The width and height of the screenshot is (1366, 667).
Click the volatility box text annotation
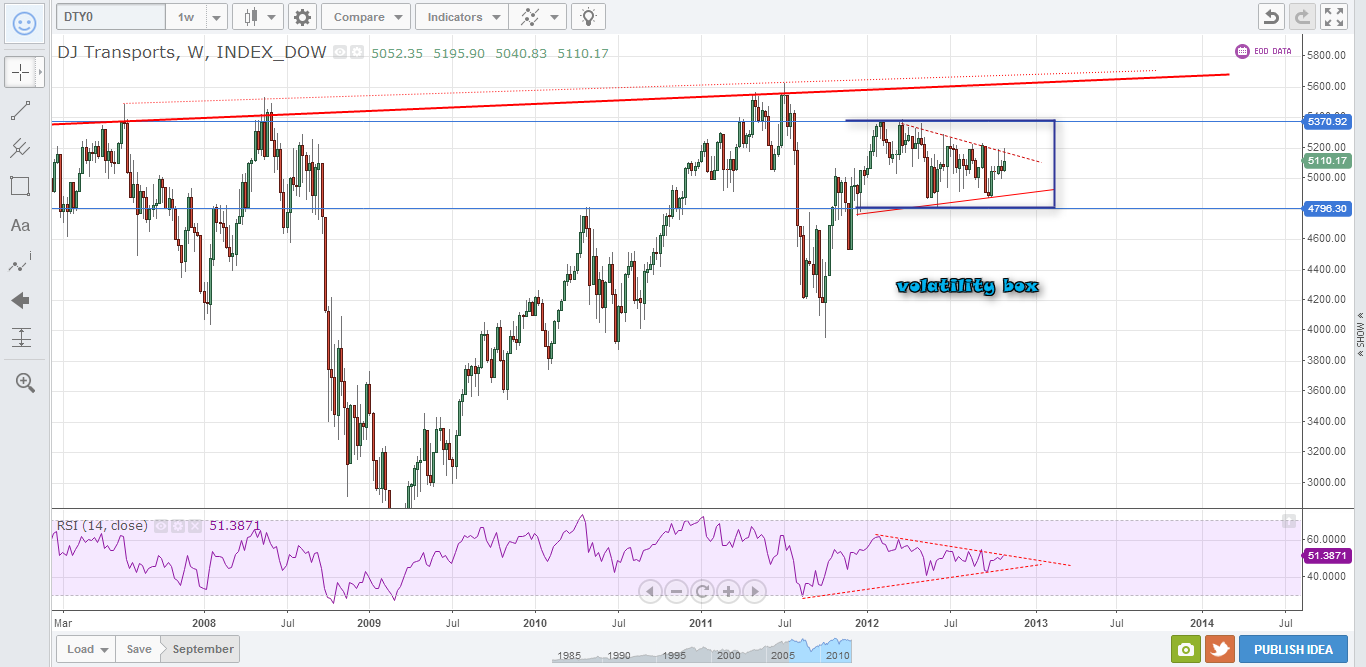point(967,286)
